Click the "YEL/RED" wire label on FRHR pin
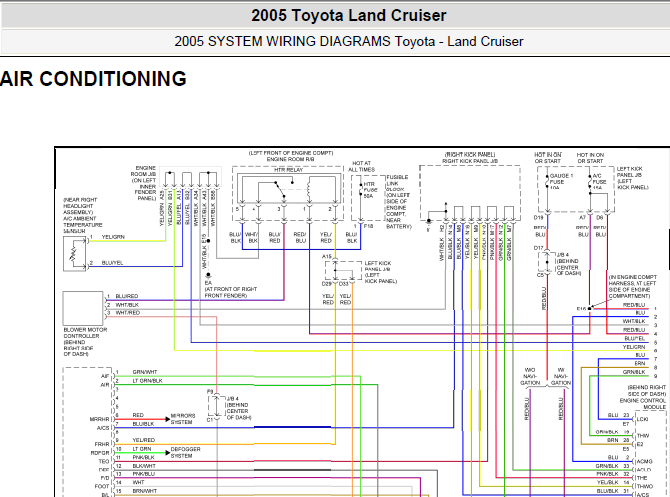Image resolution: width=670 pixels, height=497 pixels. tap(144, 440)
